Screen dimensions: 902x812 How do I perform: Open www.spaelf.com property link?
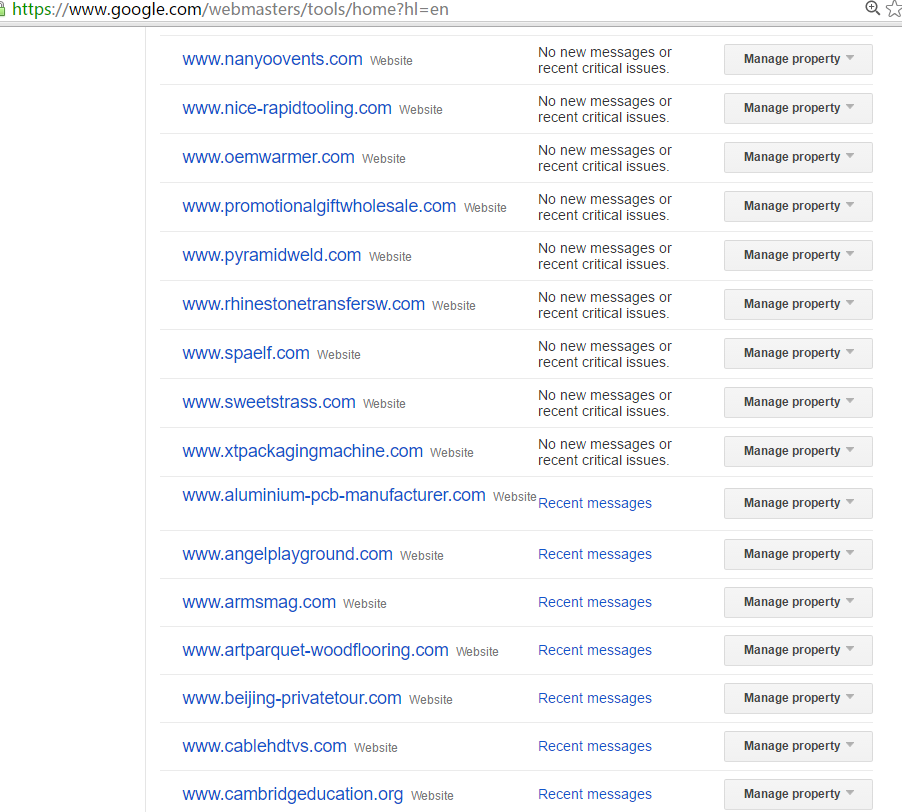click(x=246, y=353)
